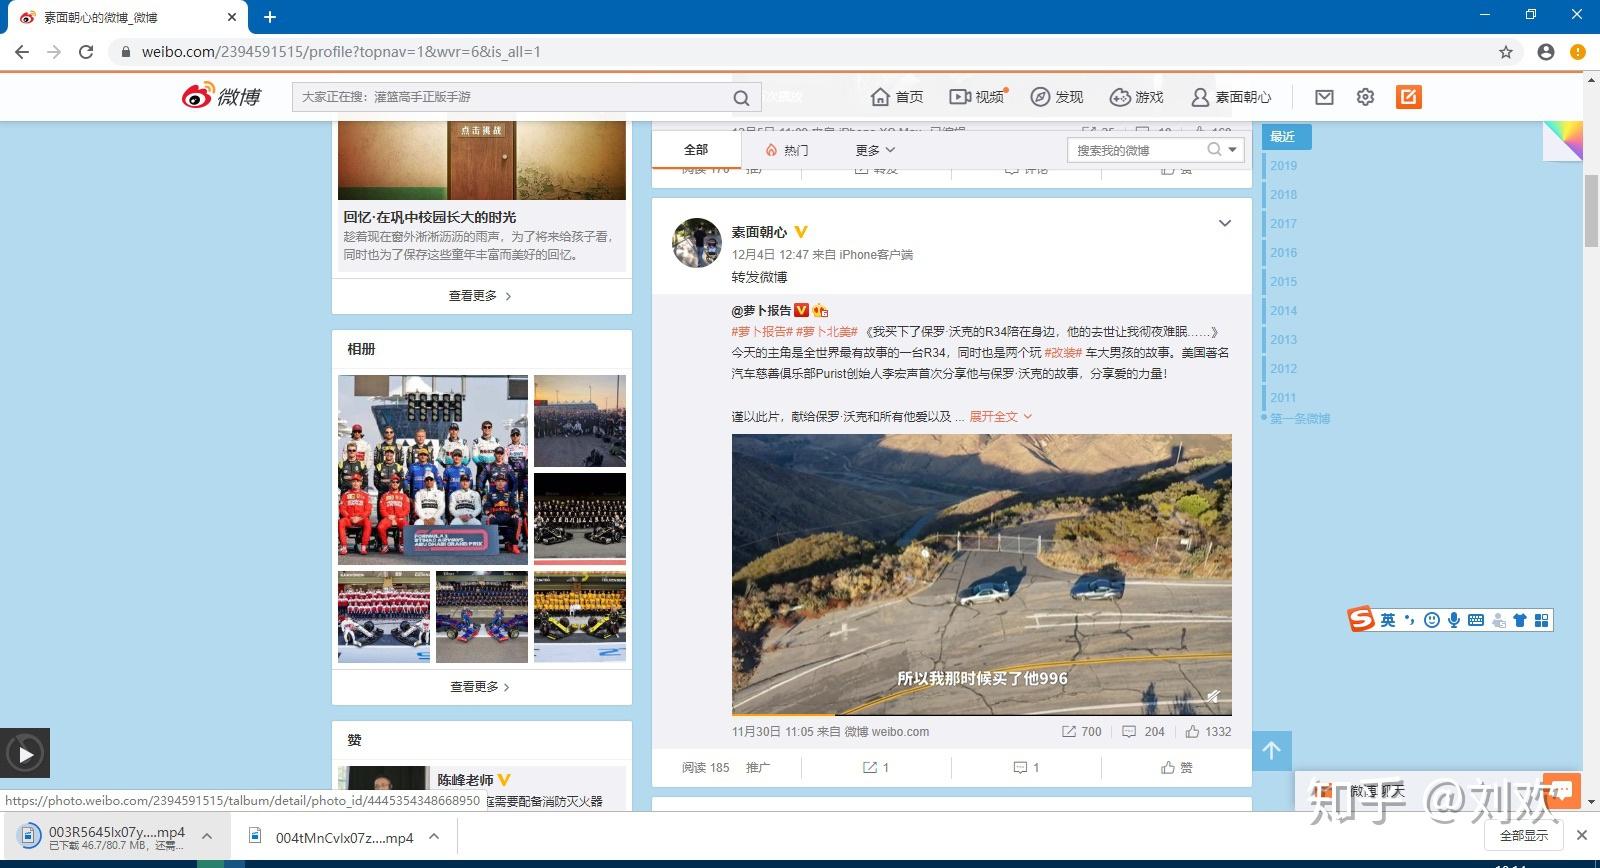Open dropdown arrow beside my-weibo search
1600x868 pixels.
(x=1233, y=150)
